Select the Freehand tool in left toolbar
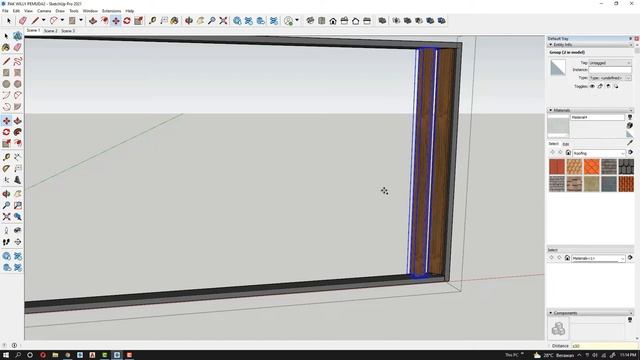 [x=18, y=61]
